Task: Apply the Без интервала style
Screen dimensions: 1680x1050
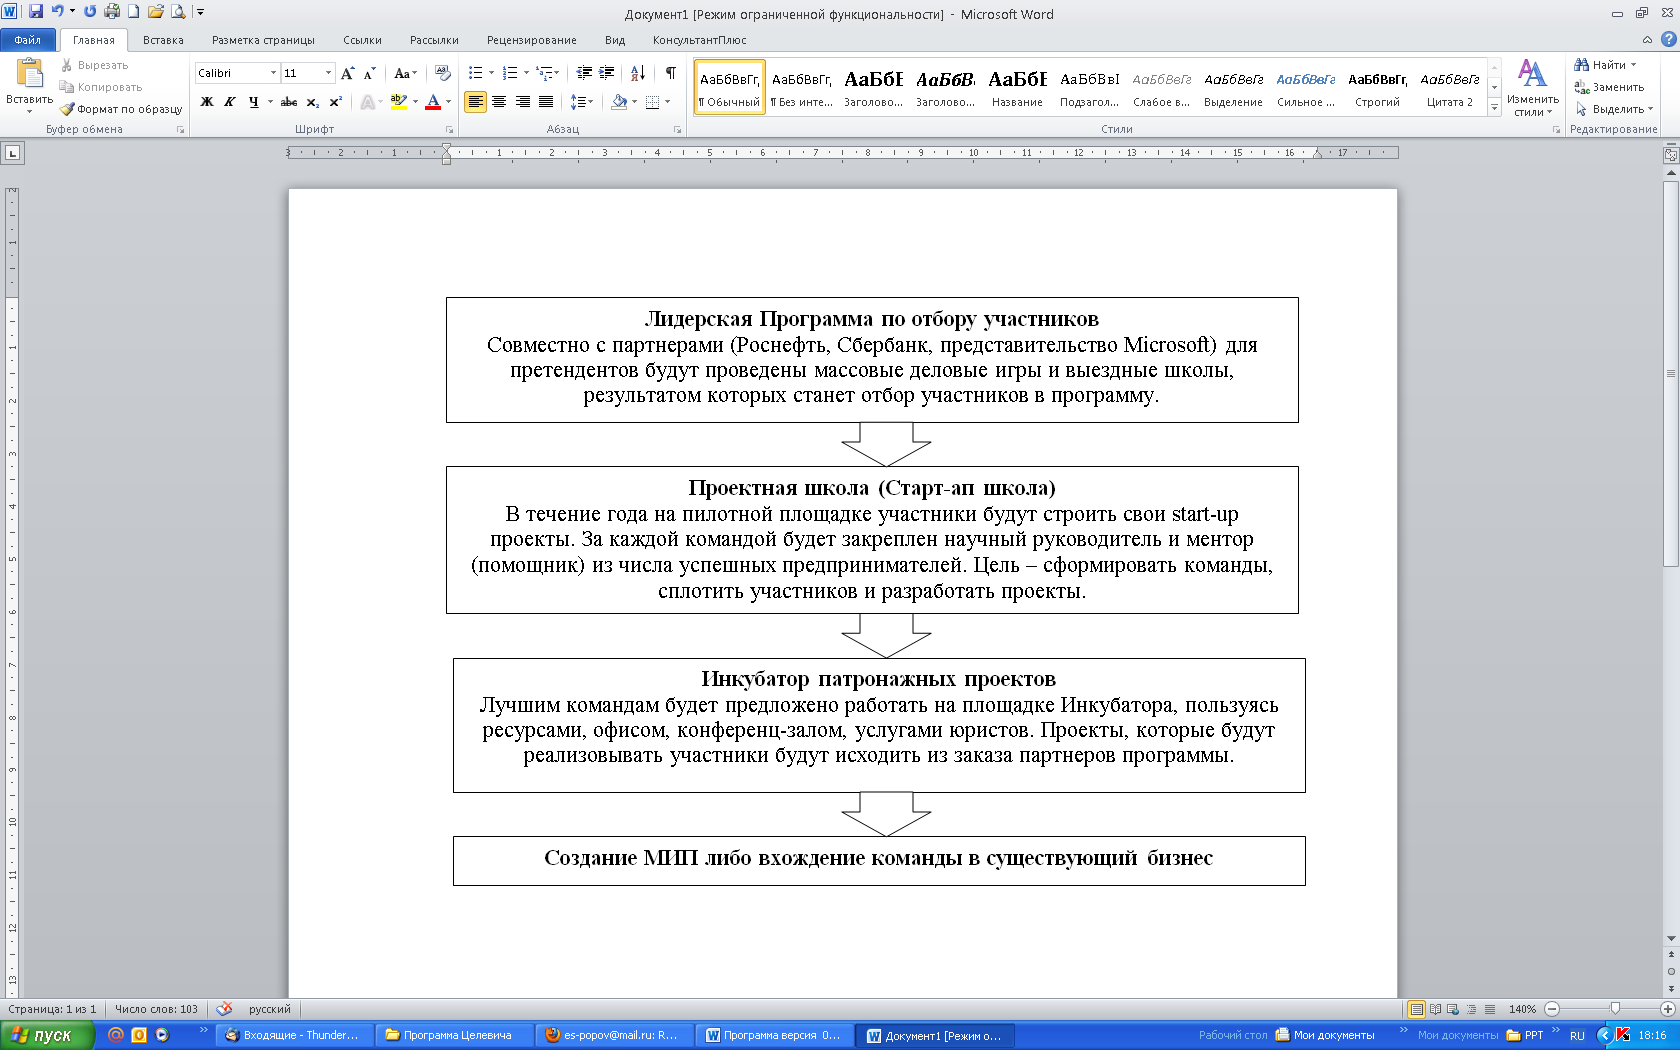Action: [802, 87]
